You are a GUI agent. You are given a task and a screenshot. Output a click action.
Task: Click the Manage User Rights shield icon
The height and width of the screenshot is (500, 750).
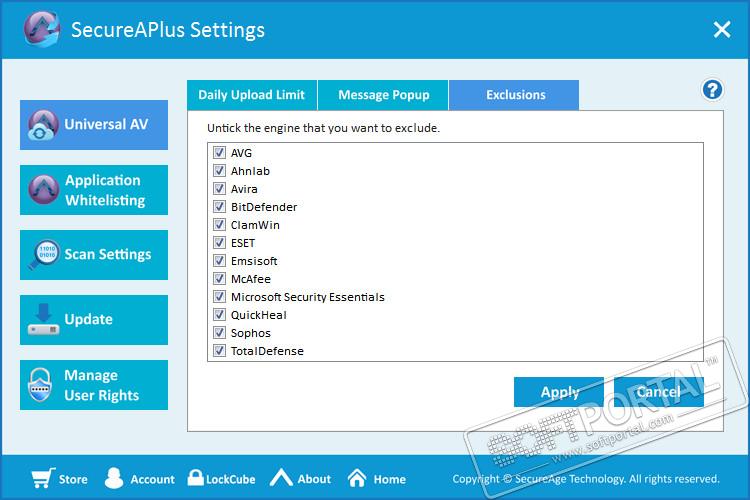pyautogui.click(x=40, y=385)
